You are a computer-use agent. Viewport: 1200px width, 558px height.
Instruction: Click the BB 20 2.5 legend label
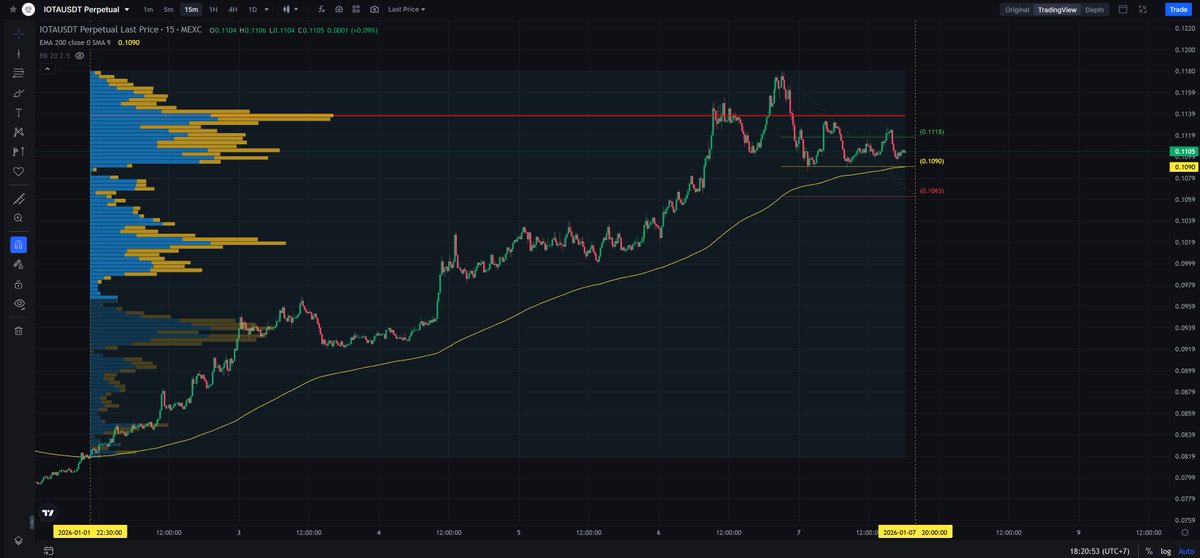[55, 56]
